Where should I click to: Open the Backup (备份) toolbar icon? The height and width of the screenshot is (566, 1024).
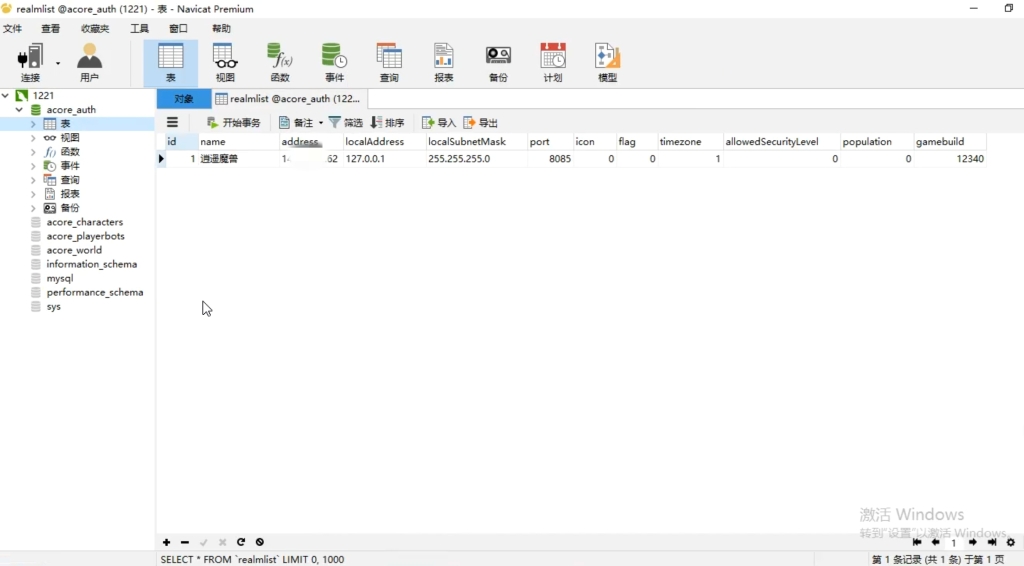click(x=498, y=62)
